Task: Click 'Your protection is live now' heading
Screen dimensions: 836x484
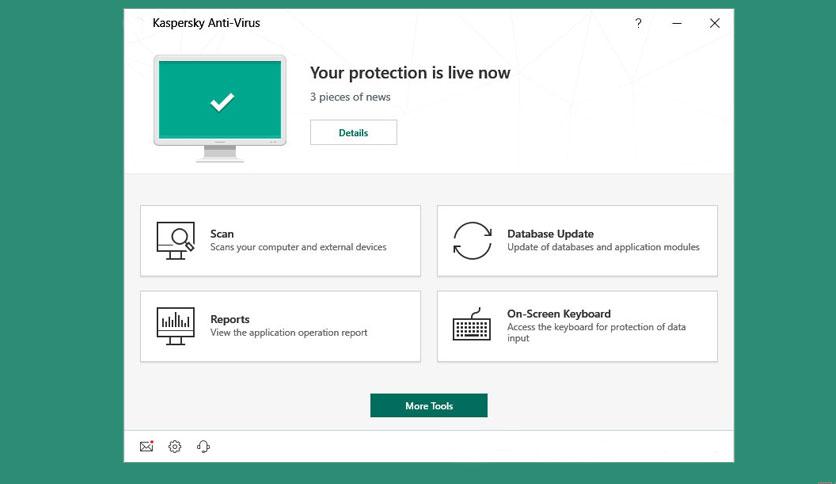Action: [410, 72]
